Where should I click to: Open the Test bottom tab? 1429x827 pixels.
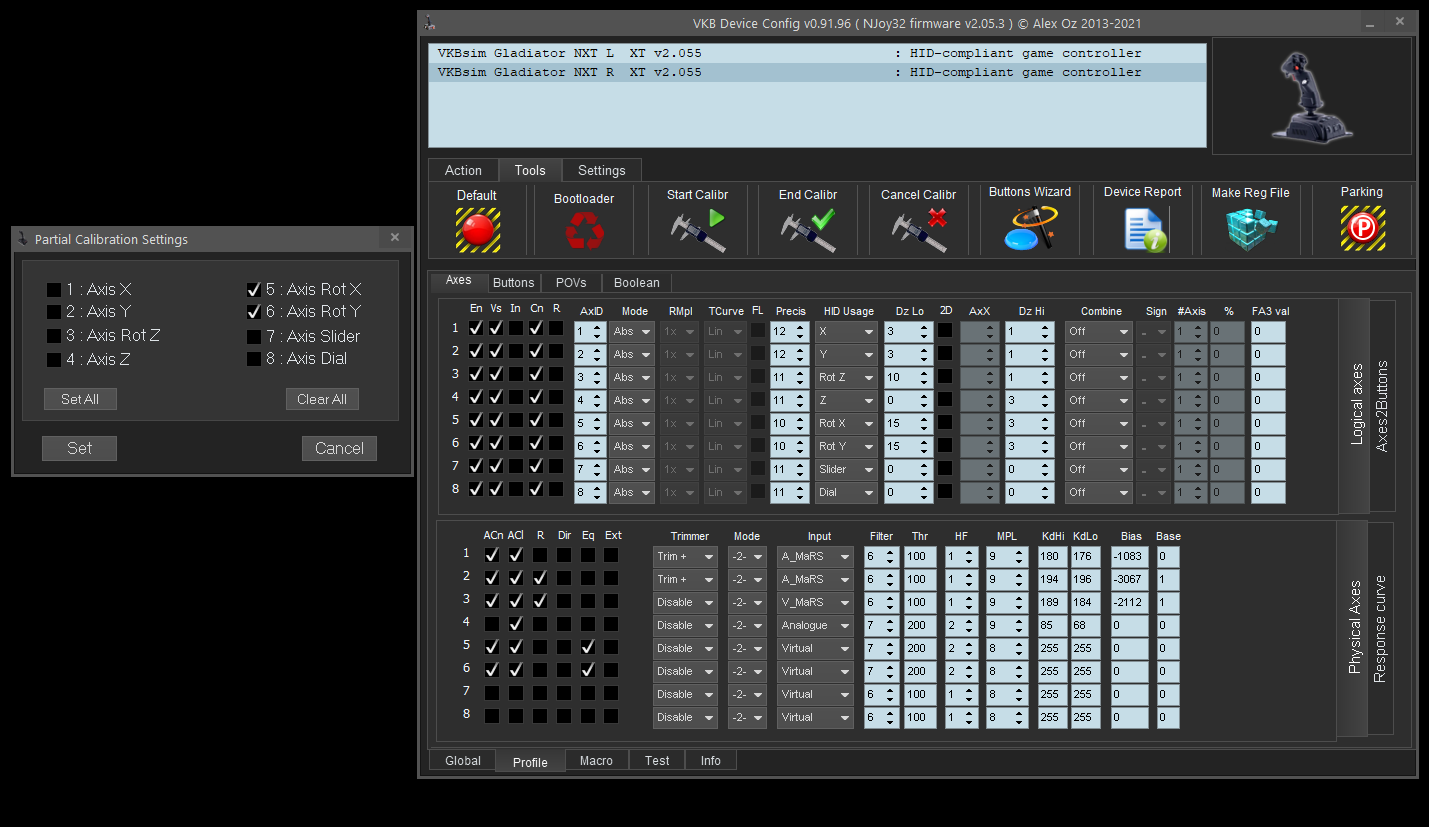[657, 761]
